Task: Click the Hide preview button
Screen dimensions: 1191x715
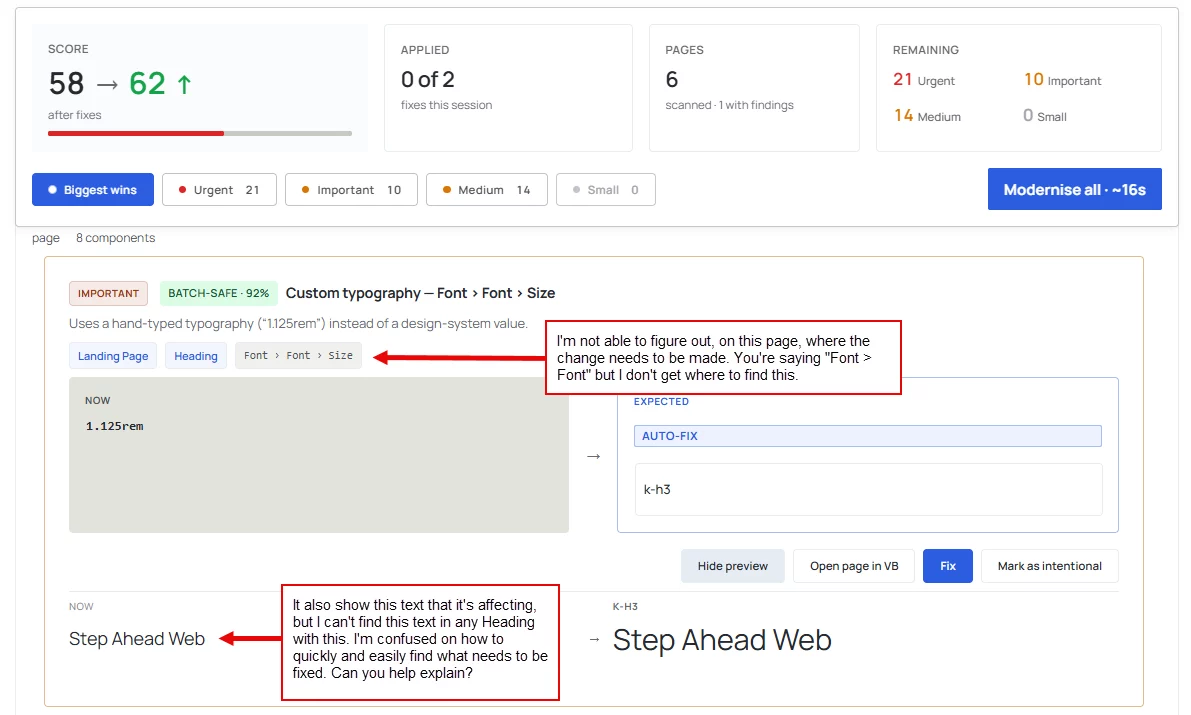Action: tap(732, 566)
